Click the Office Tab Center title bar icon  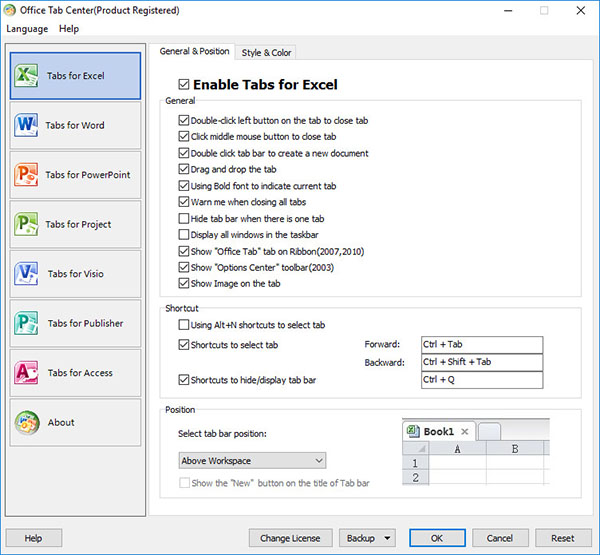click(10, 10)
